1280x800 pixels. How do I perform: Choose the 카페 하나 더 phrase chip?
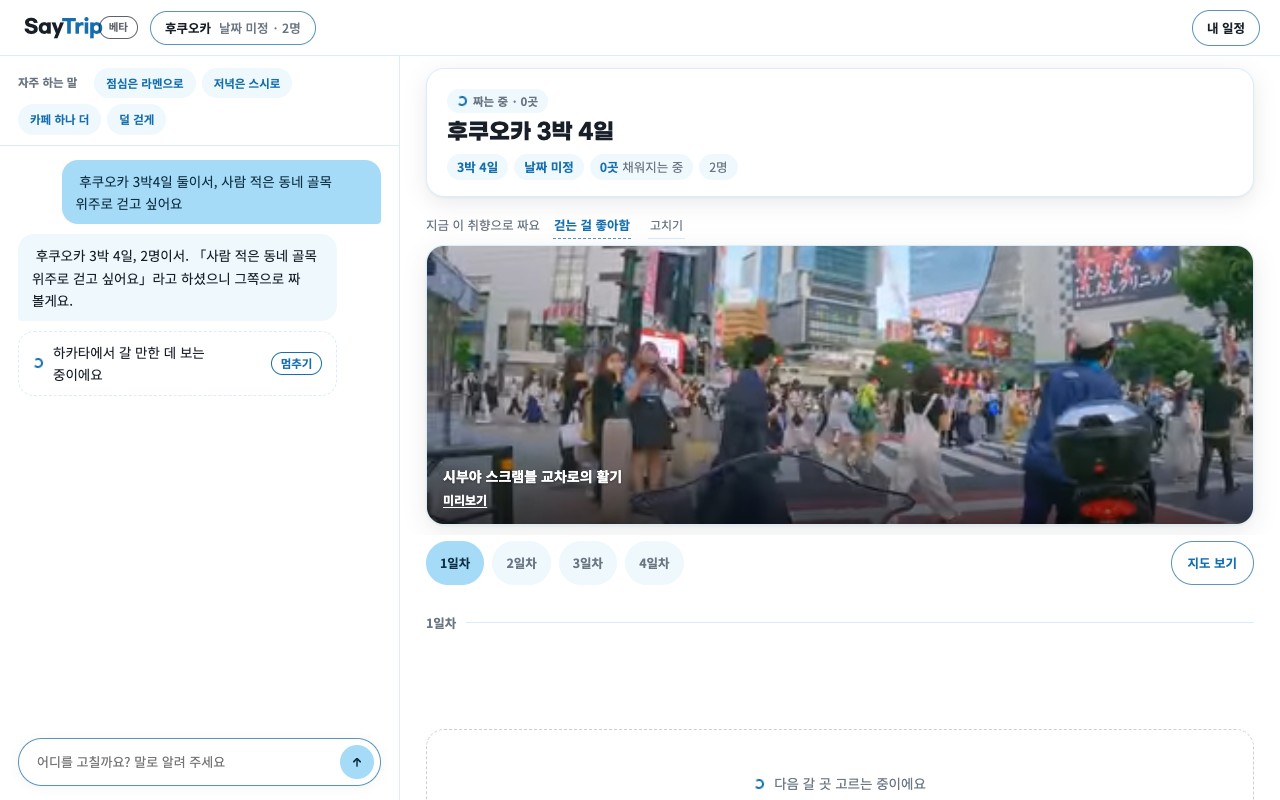pyautogui.click(x=59, y=119)
